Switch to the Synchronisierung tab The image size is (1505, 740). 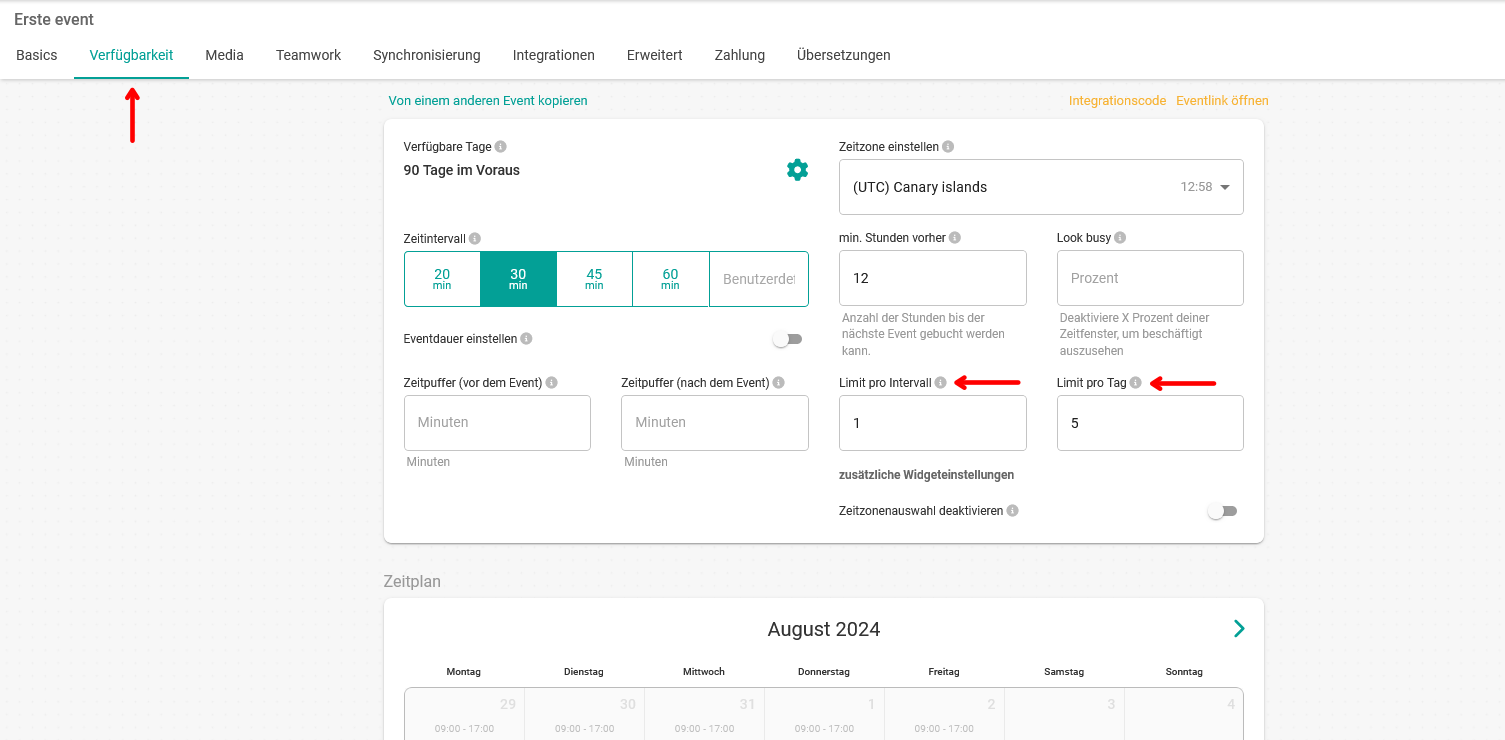427,55
